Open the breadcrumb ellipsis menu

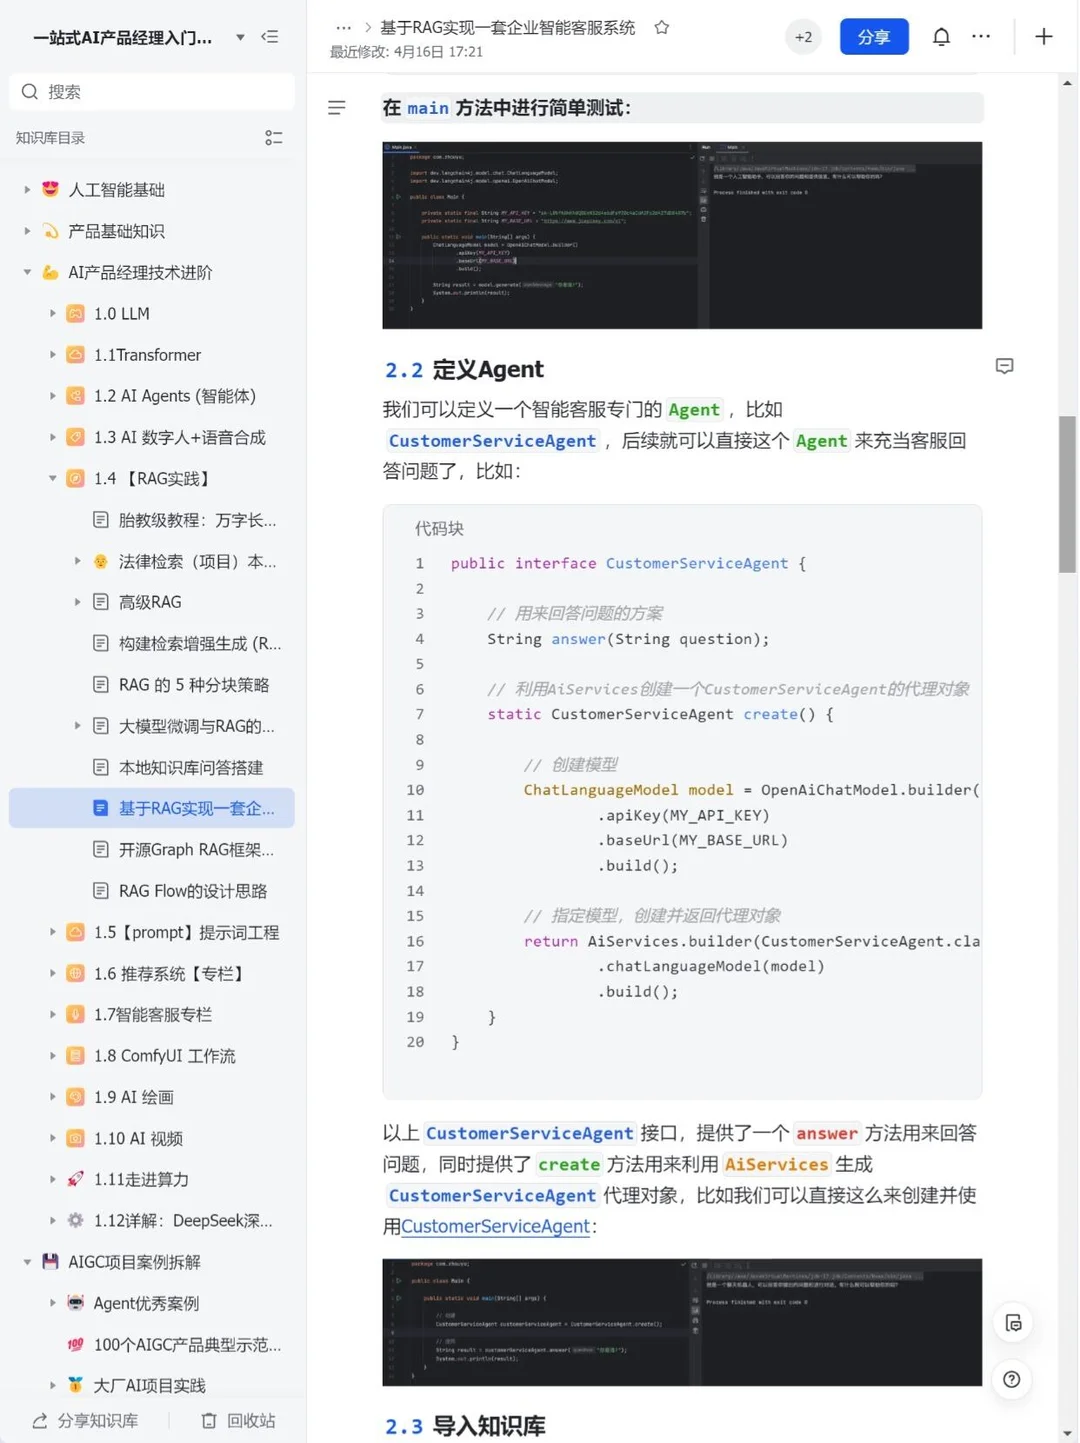(343, 28)
